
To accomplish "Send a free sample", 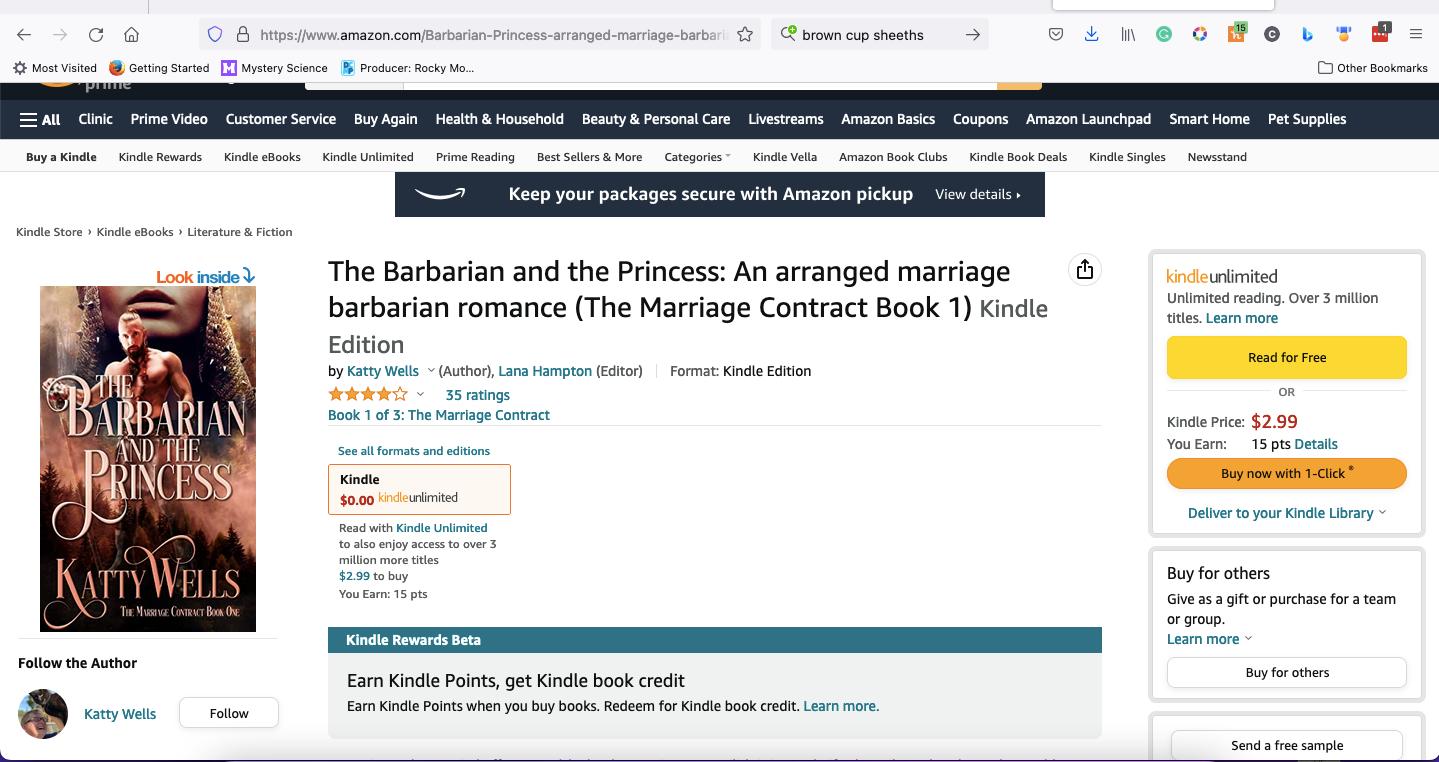I will tap(1287, 745).
